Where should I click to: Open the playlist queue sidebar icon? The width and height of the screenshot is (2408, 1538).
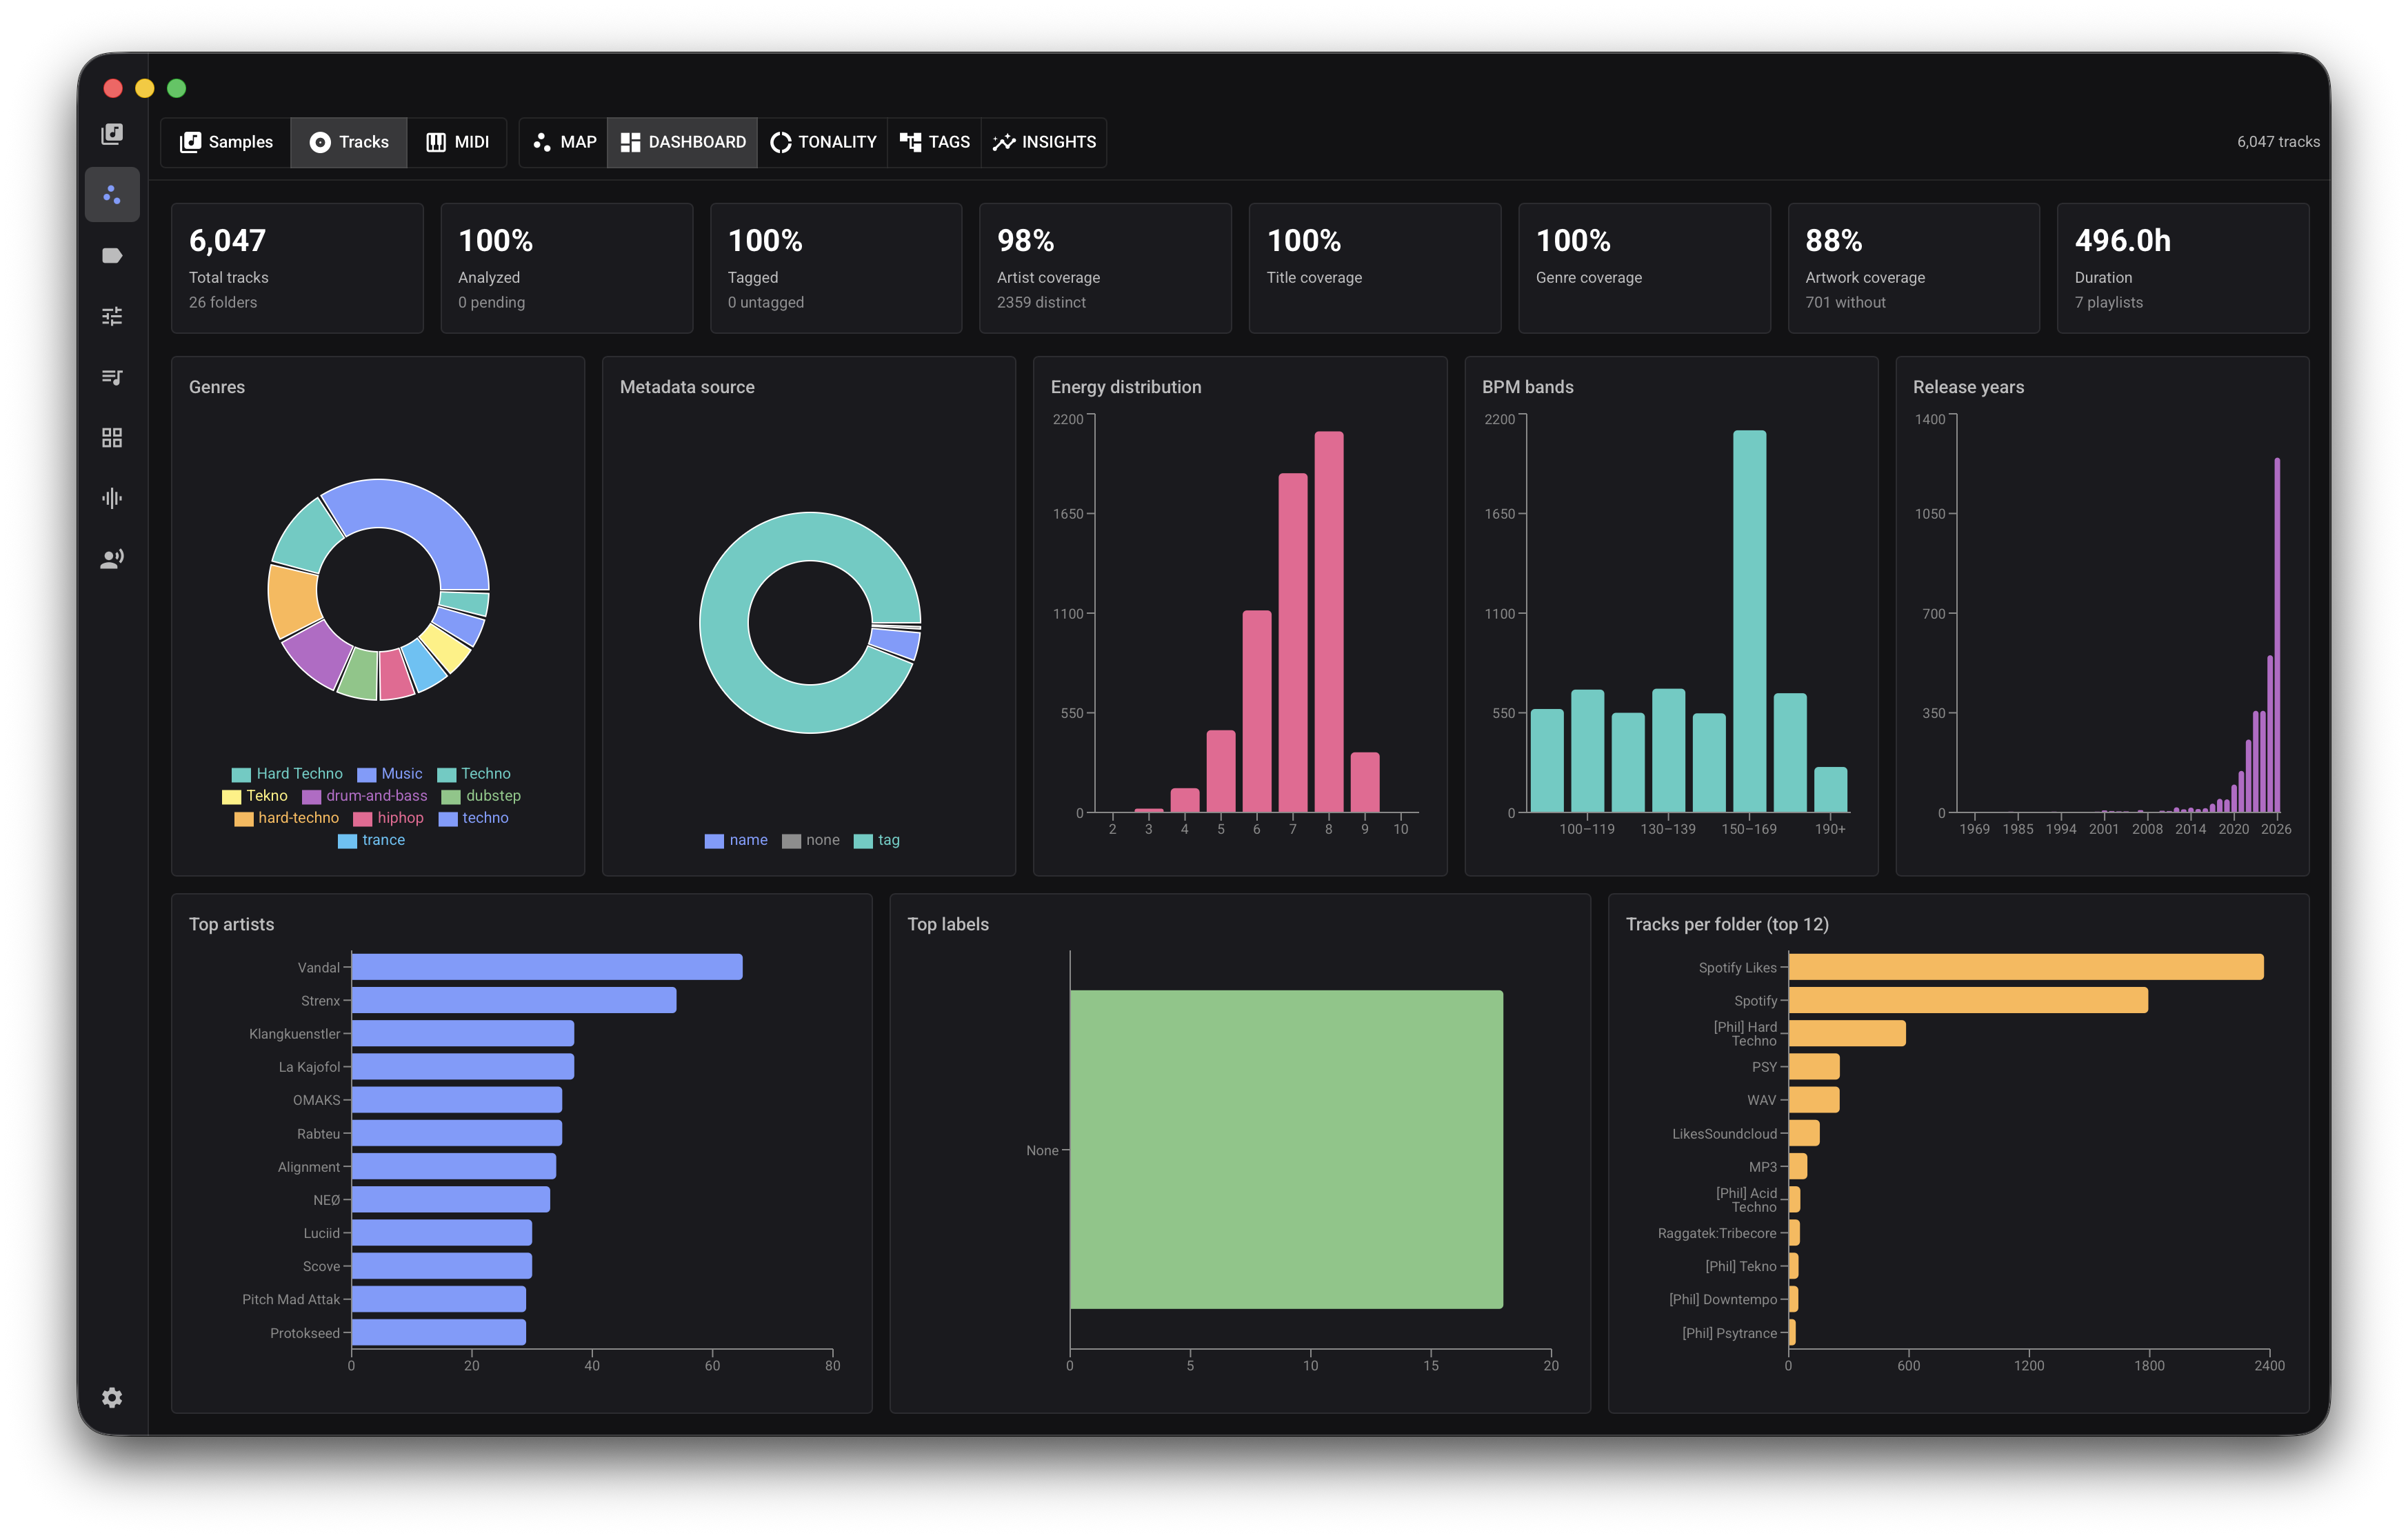pyautogui.click(x=112, y=377)
